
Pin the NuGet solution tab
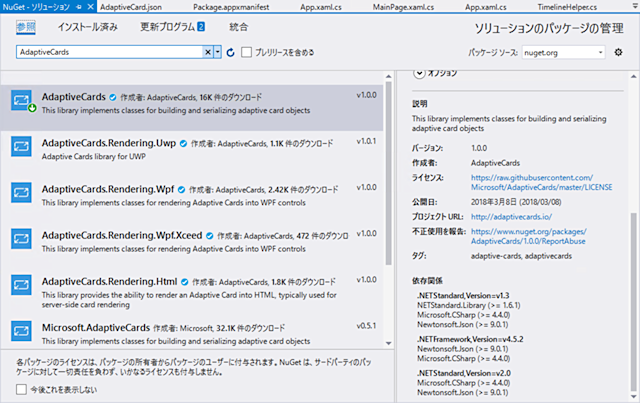point(79,7)
